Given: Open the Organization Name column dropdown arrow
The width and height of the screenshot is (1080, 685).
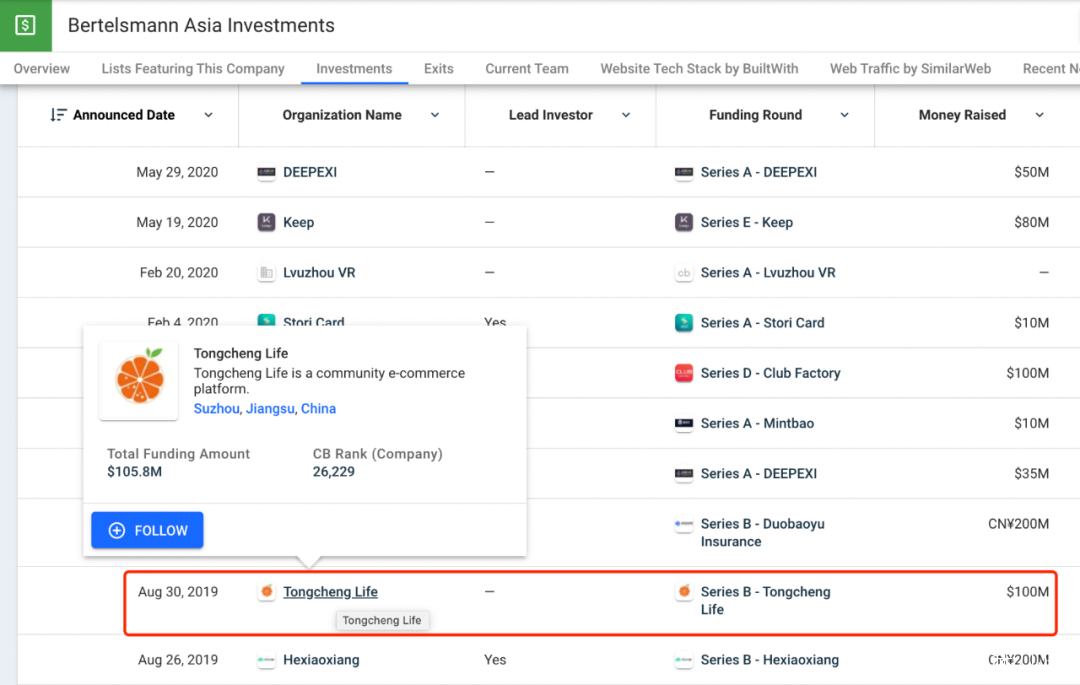Looking at the screenshot, I should pyautogui.click(x=435, y=115).
